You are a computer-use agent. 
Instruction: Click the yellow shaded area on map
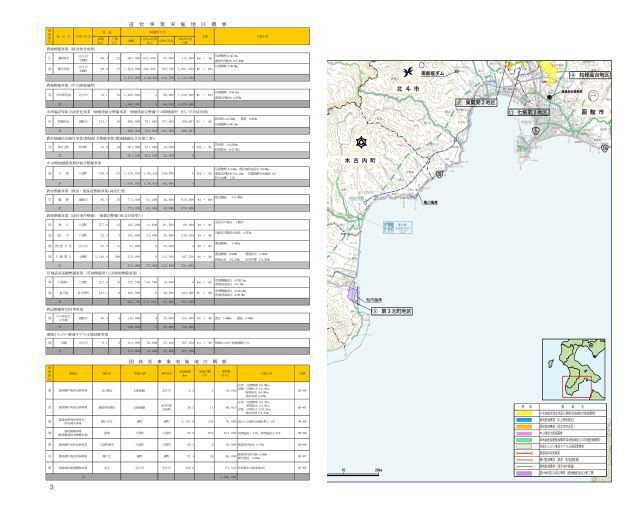click(549, 72)
